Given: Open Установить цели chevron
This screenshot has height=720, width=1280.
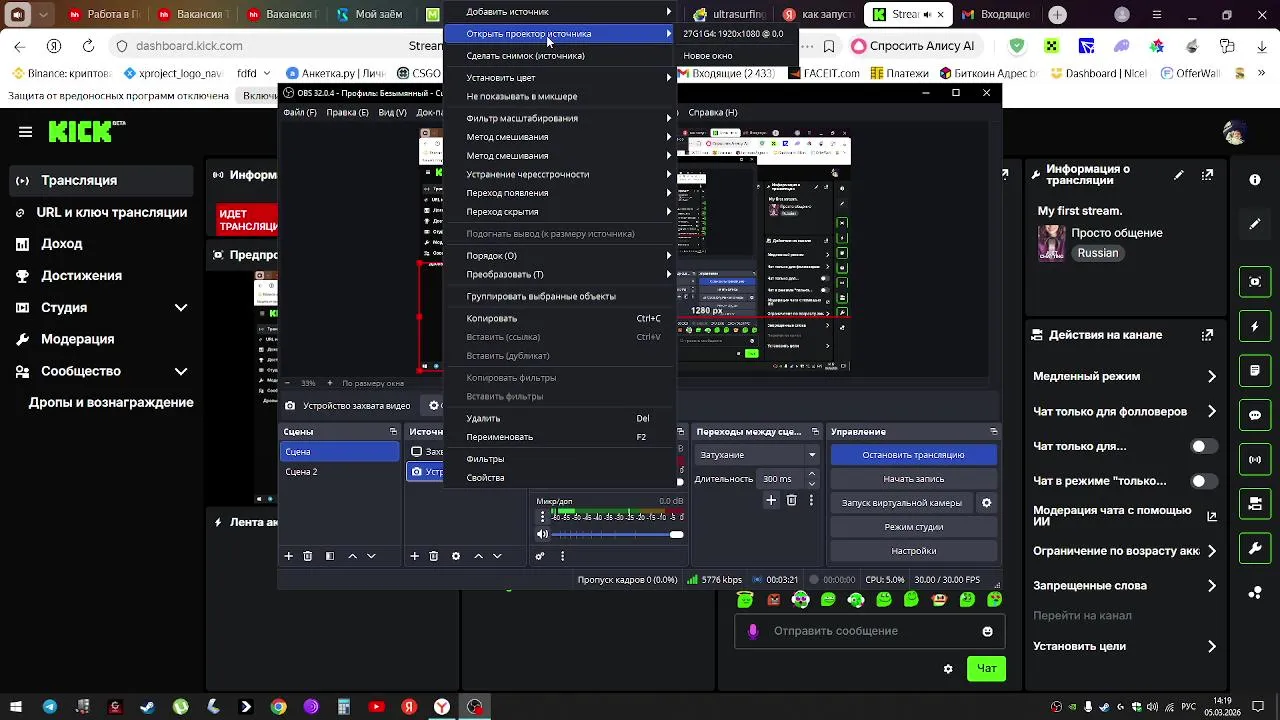Looking at the screenshot, I should click(x=1212, y=646).
